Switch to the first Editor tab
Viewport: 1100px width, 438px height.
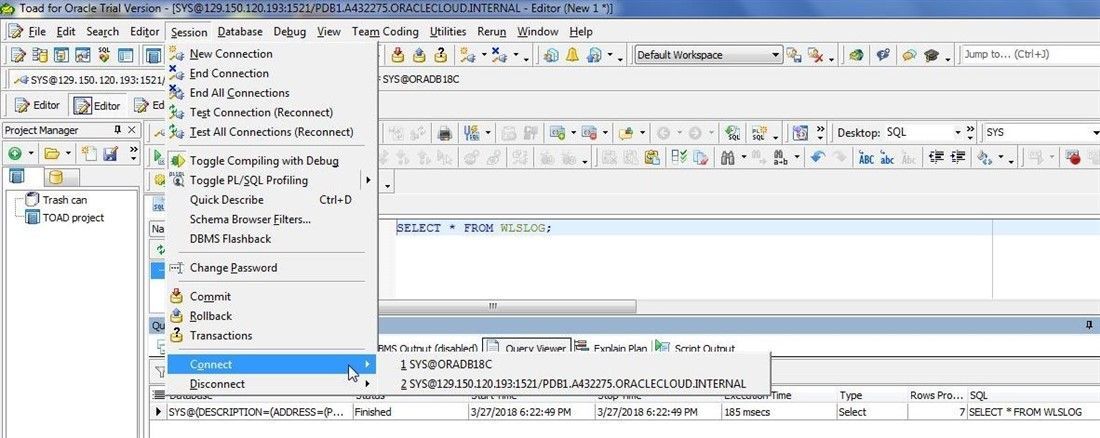pyautogui.click(x=38, y=105)
